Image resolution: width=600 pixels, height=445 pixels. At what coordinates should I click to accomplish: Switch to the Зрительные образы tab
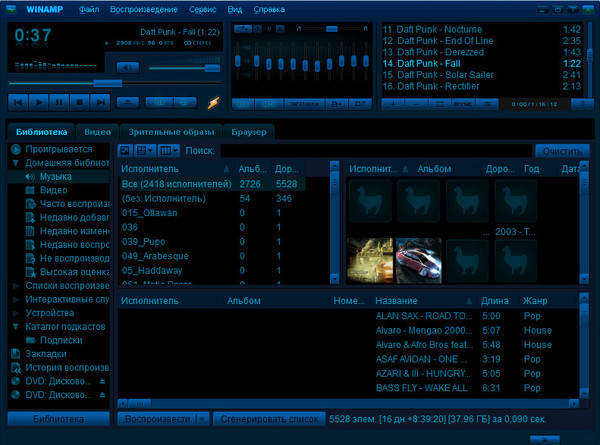(x=171, y=132)
